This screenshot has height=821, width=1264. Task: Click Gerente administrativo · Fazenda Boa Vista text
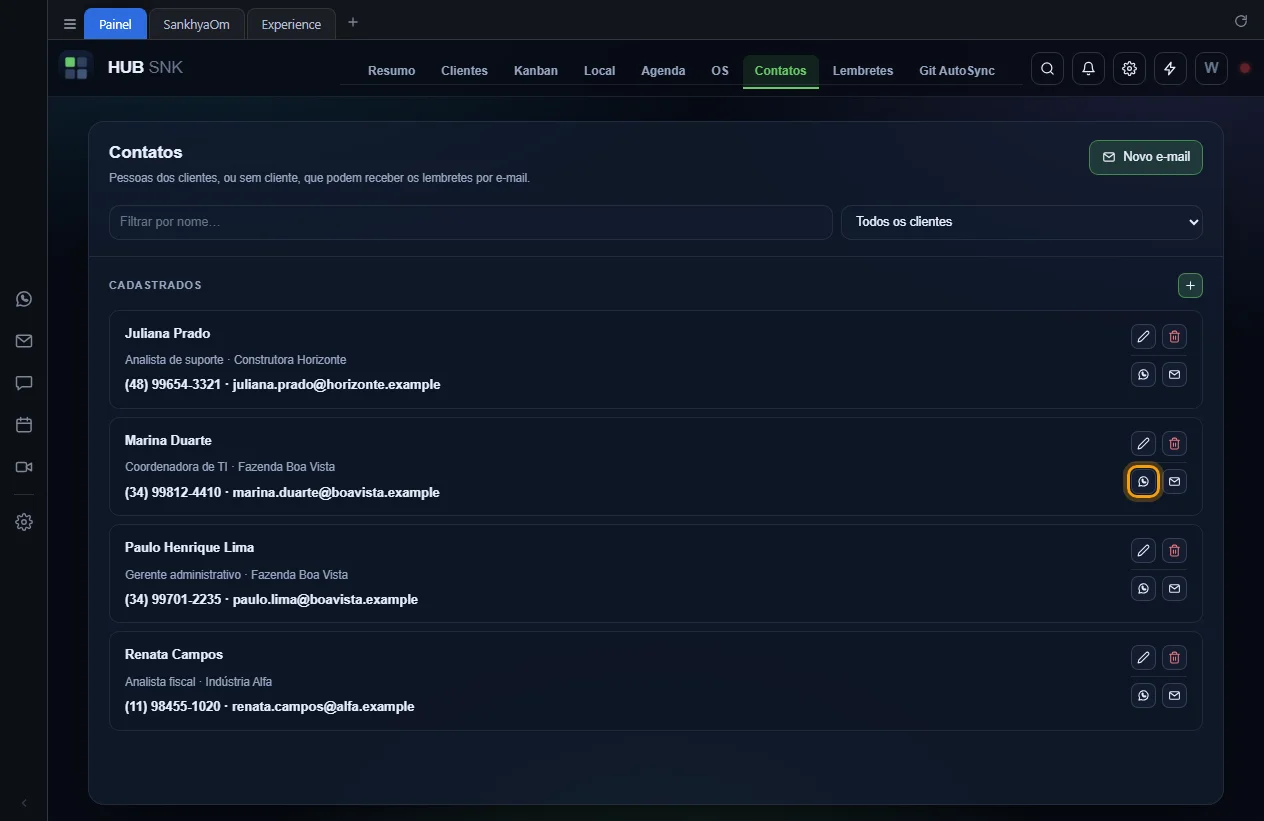pyautogui.click(x=236, y=575)
